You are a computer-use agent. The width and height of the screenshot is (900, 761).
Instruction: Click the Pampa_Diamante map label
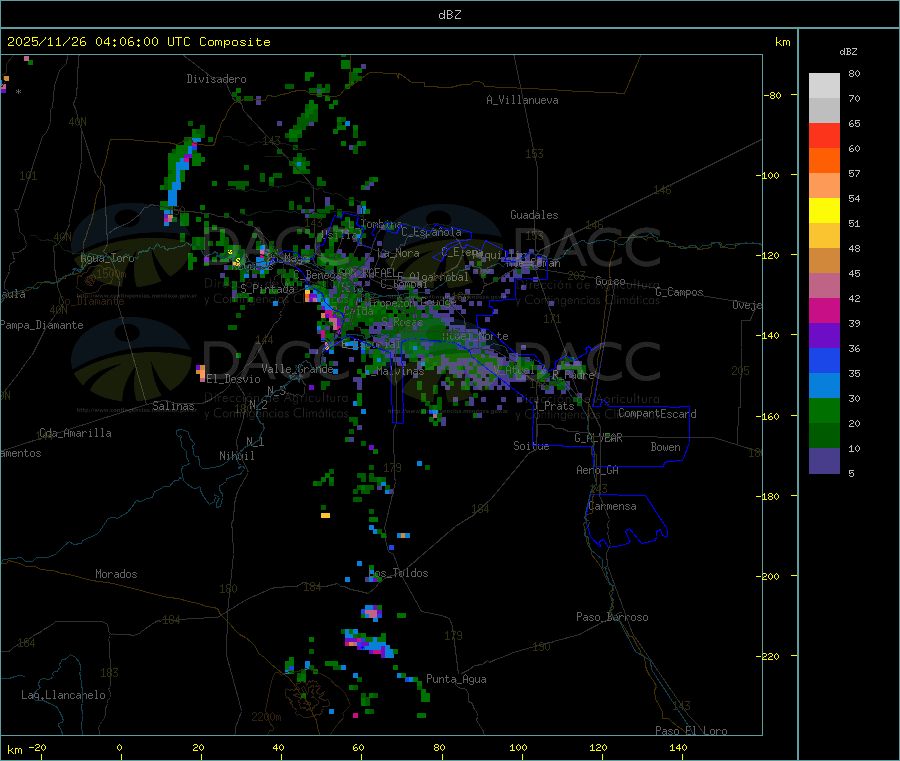click(x=42, y=325)
